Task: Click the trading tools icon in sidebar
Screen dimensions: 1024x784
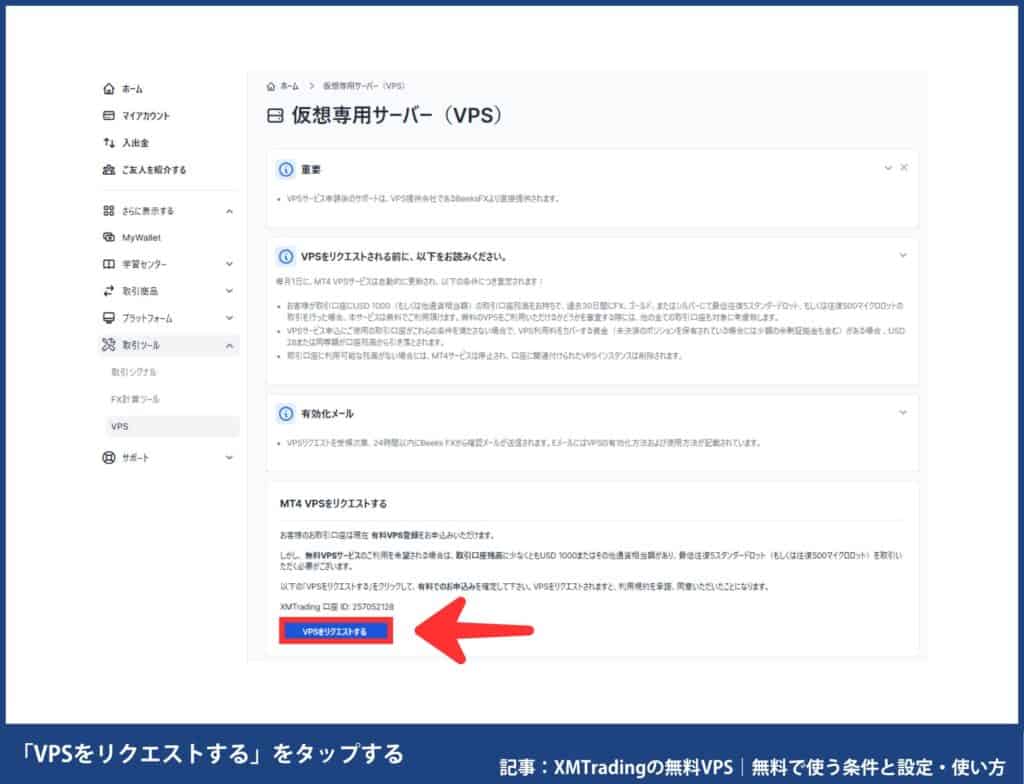Action: [x=108, y=344]
